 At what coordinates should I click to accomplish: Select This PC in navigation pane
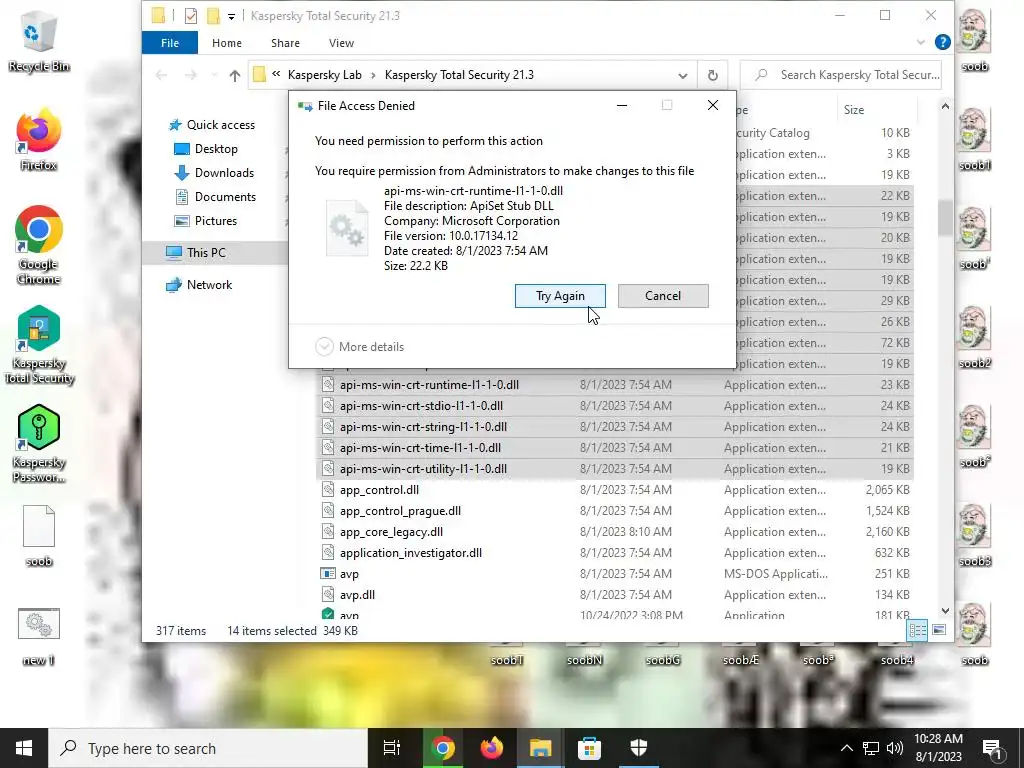pos(196,253)
